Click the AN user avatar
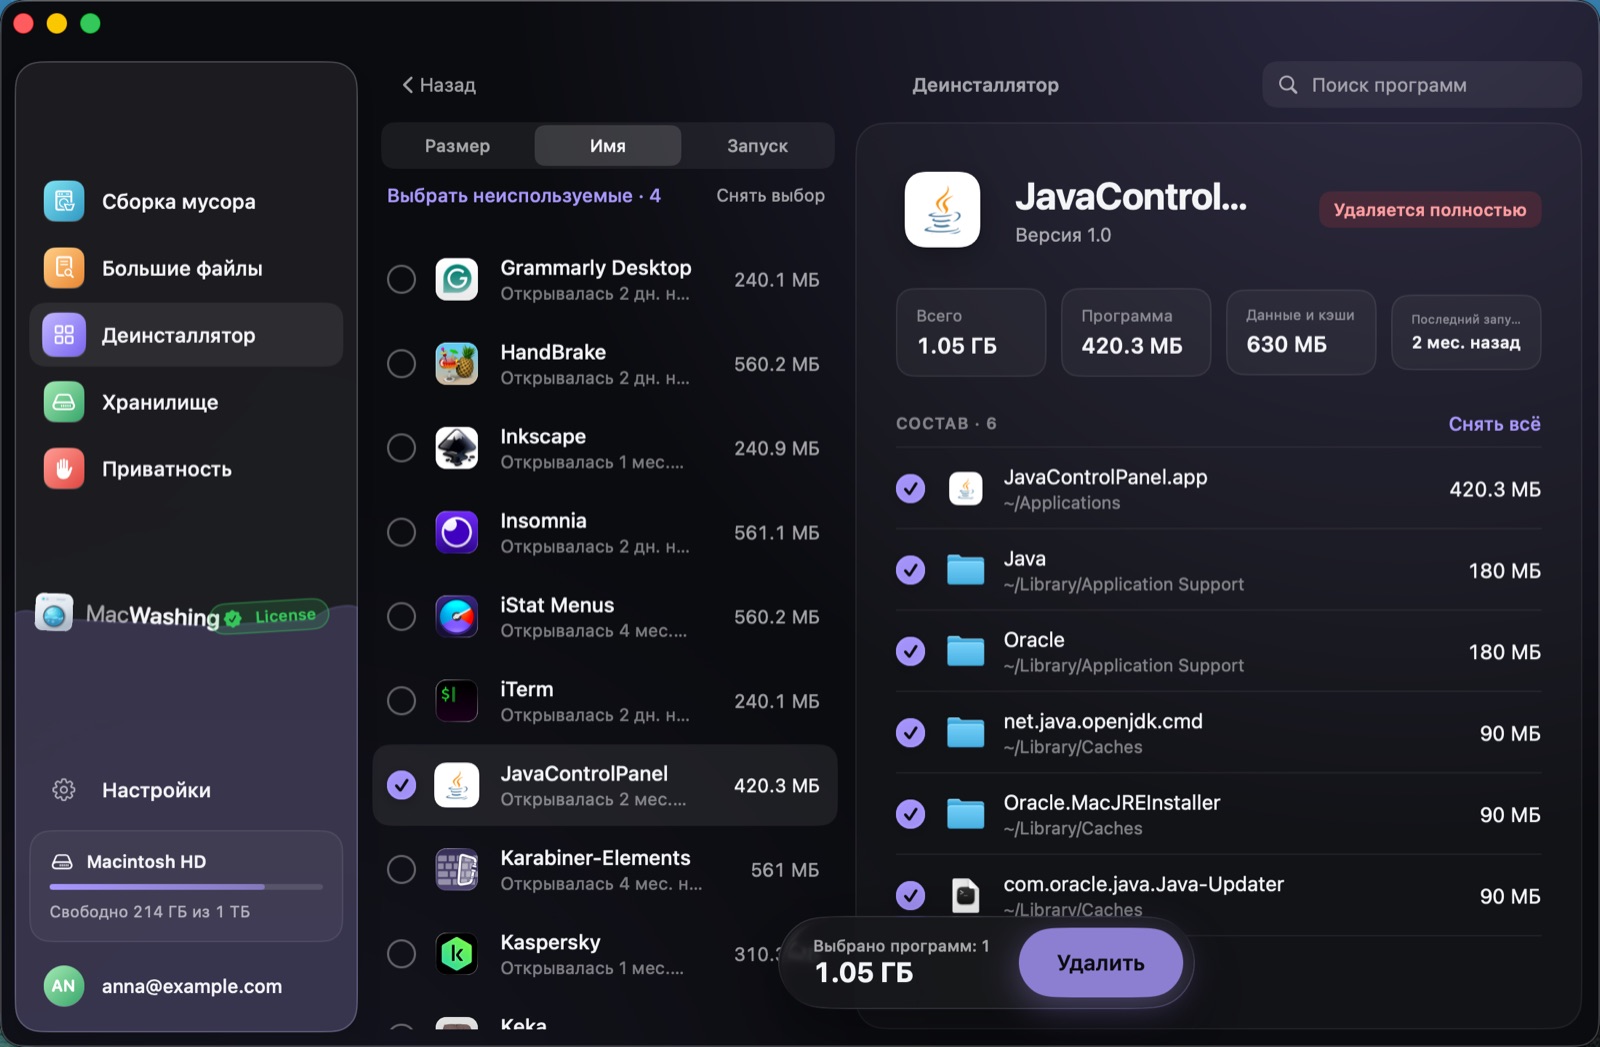This screenshot has width=1600, height=1047. pos(63,986)
